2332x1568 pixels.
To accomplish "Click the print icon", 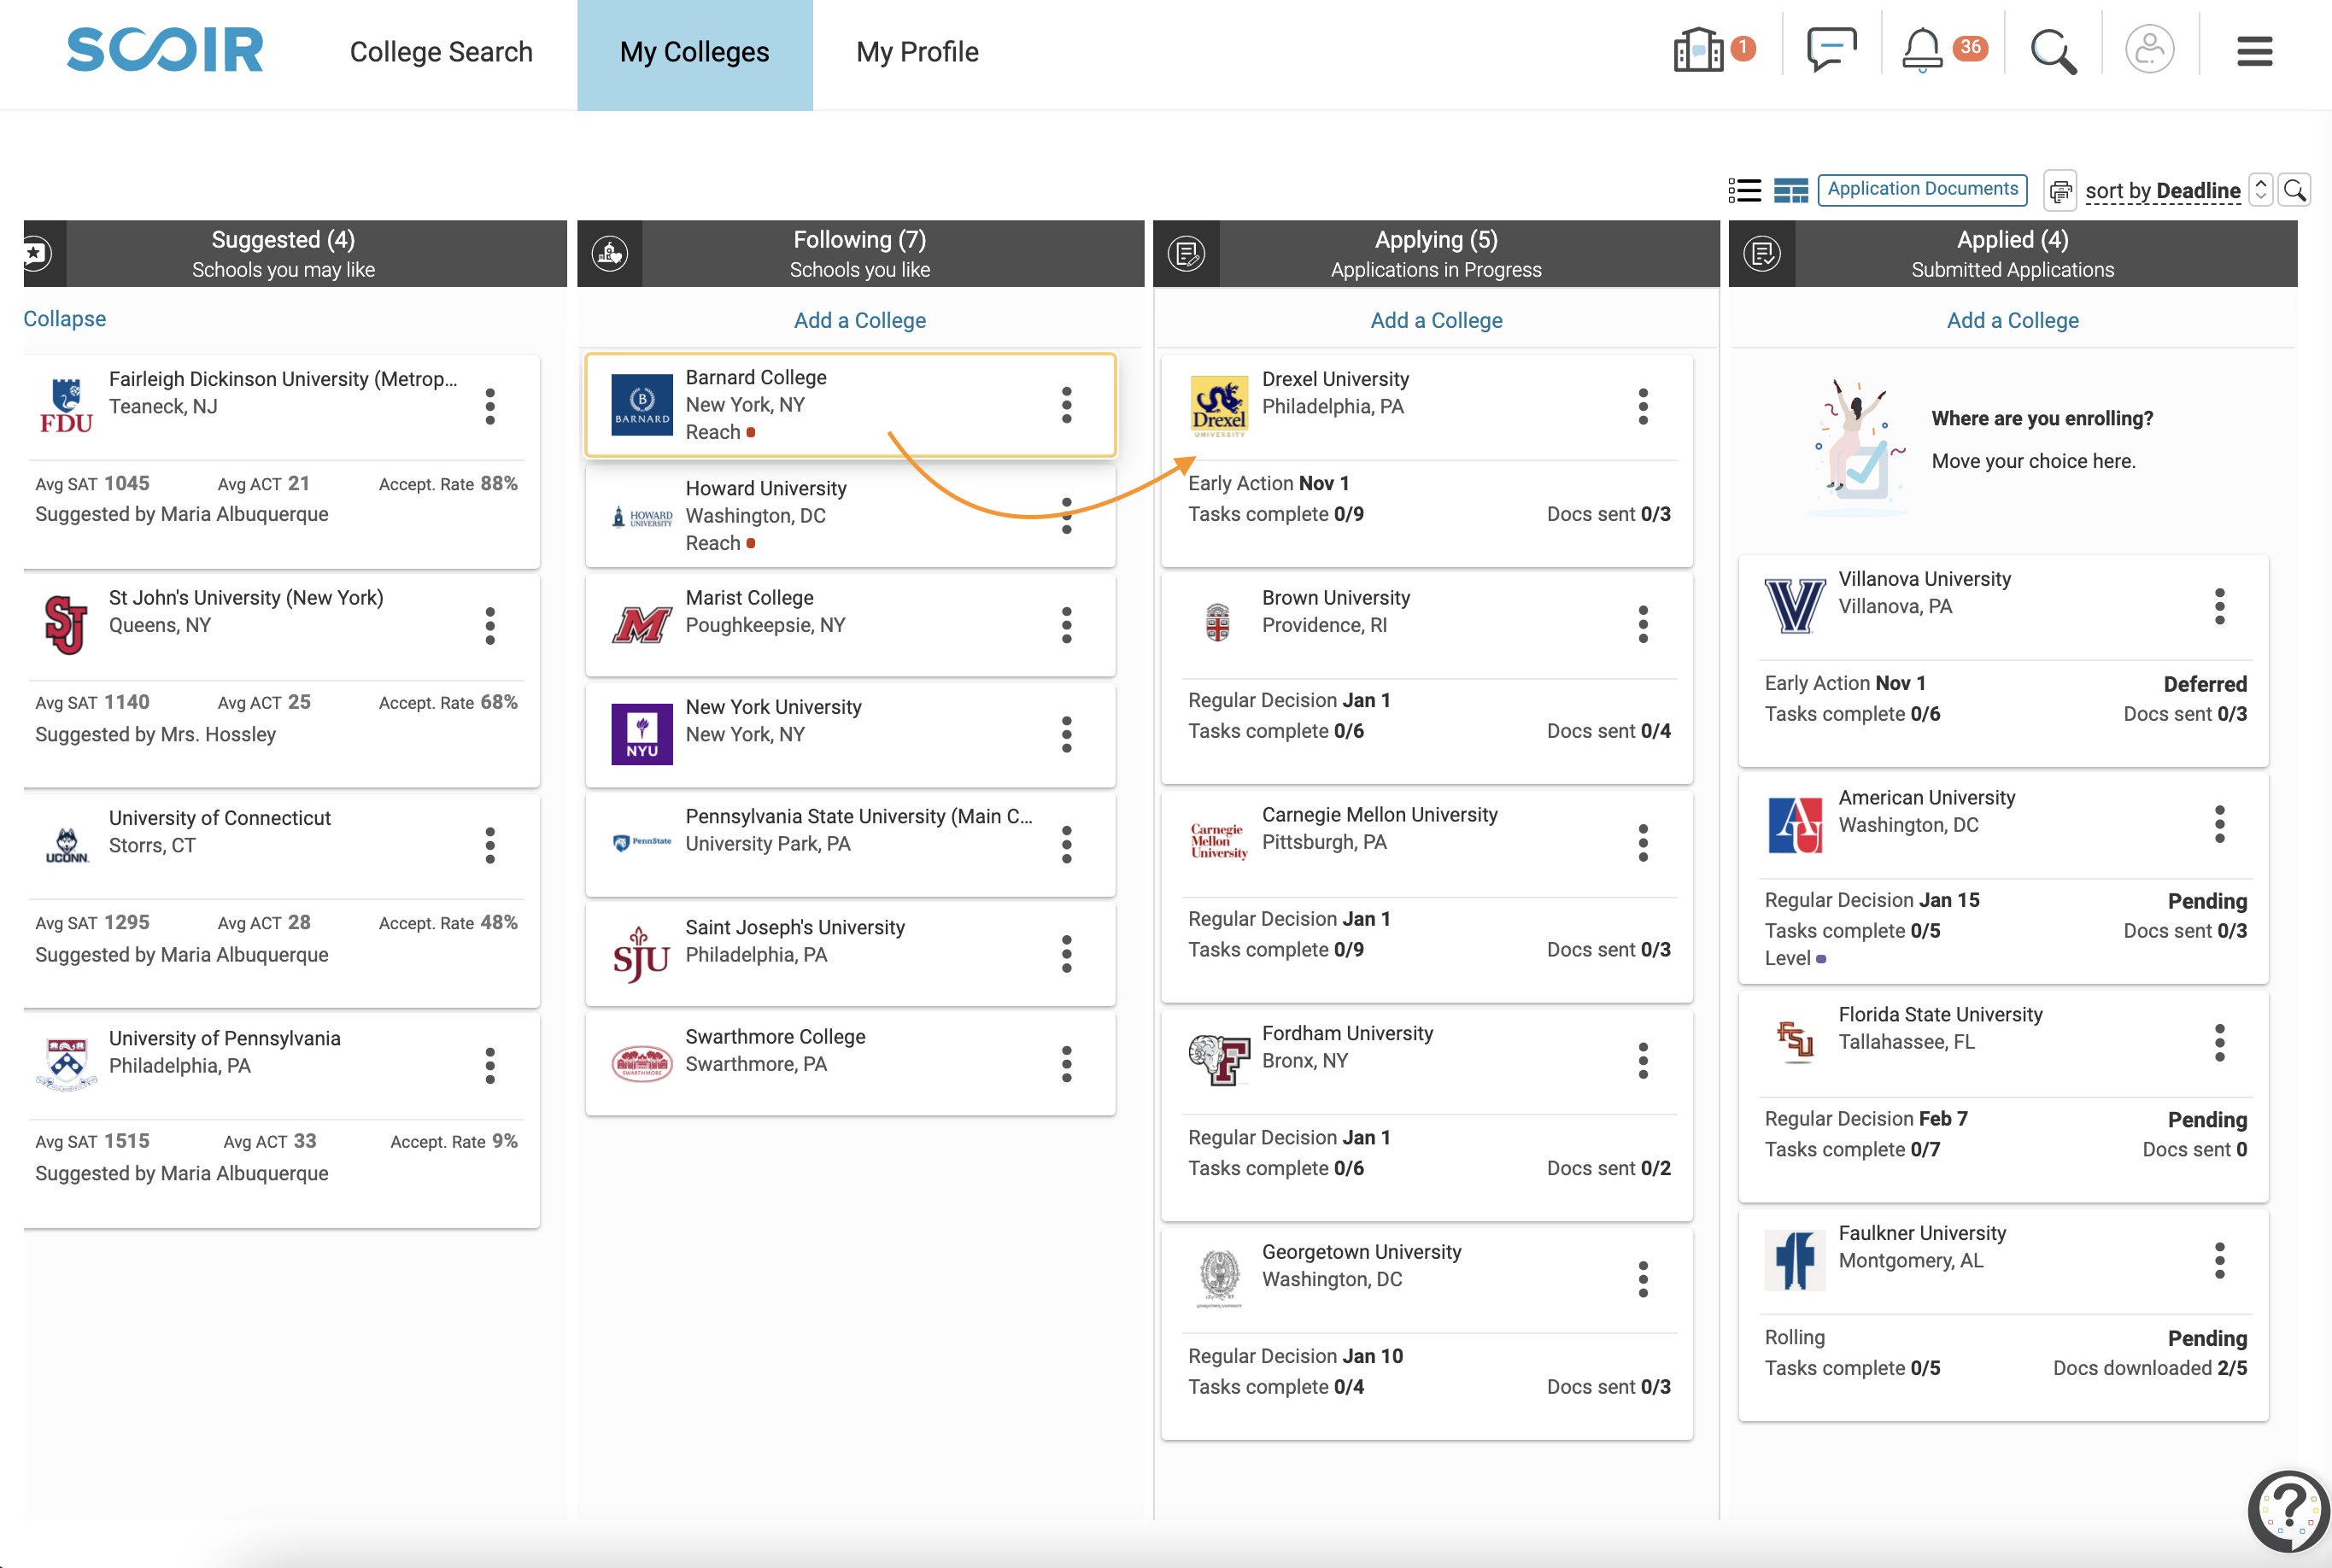I will (2059, 190).
